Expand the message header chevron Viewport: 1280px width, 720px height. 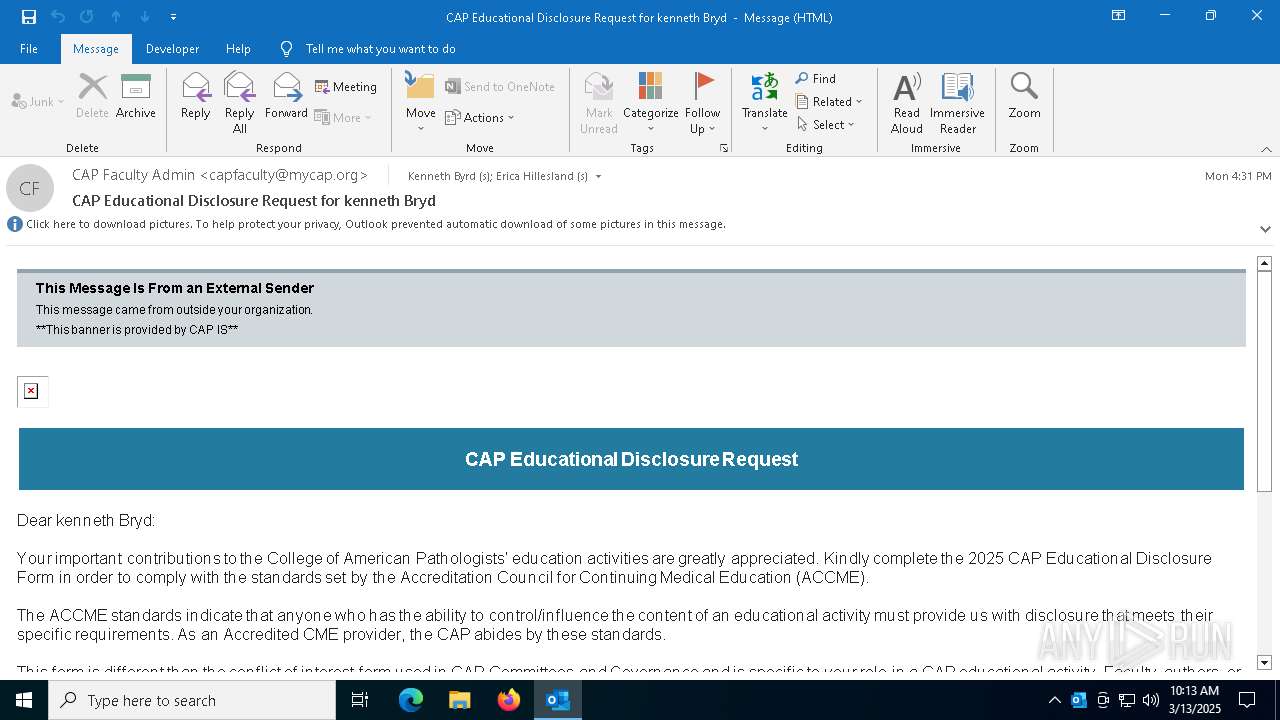(x=1265, y=229)
